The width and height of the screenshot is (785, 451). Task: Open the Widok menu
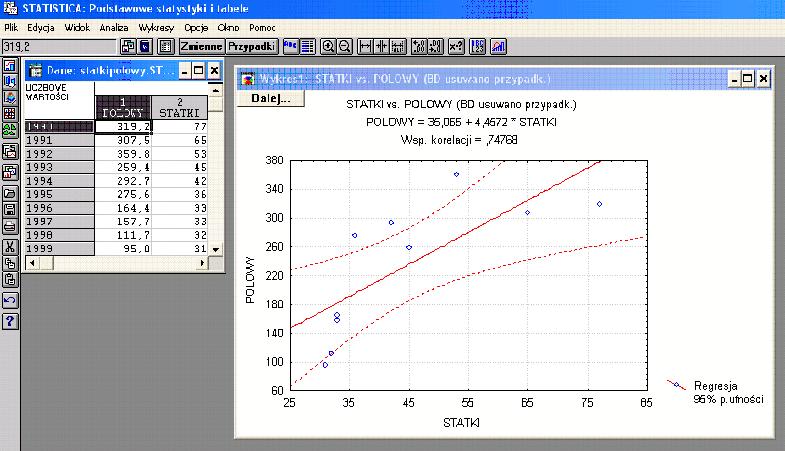77,28
